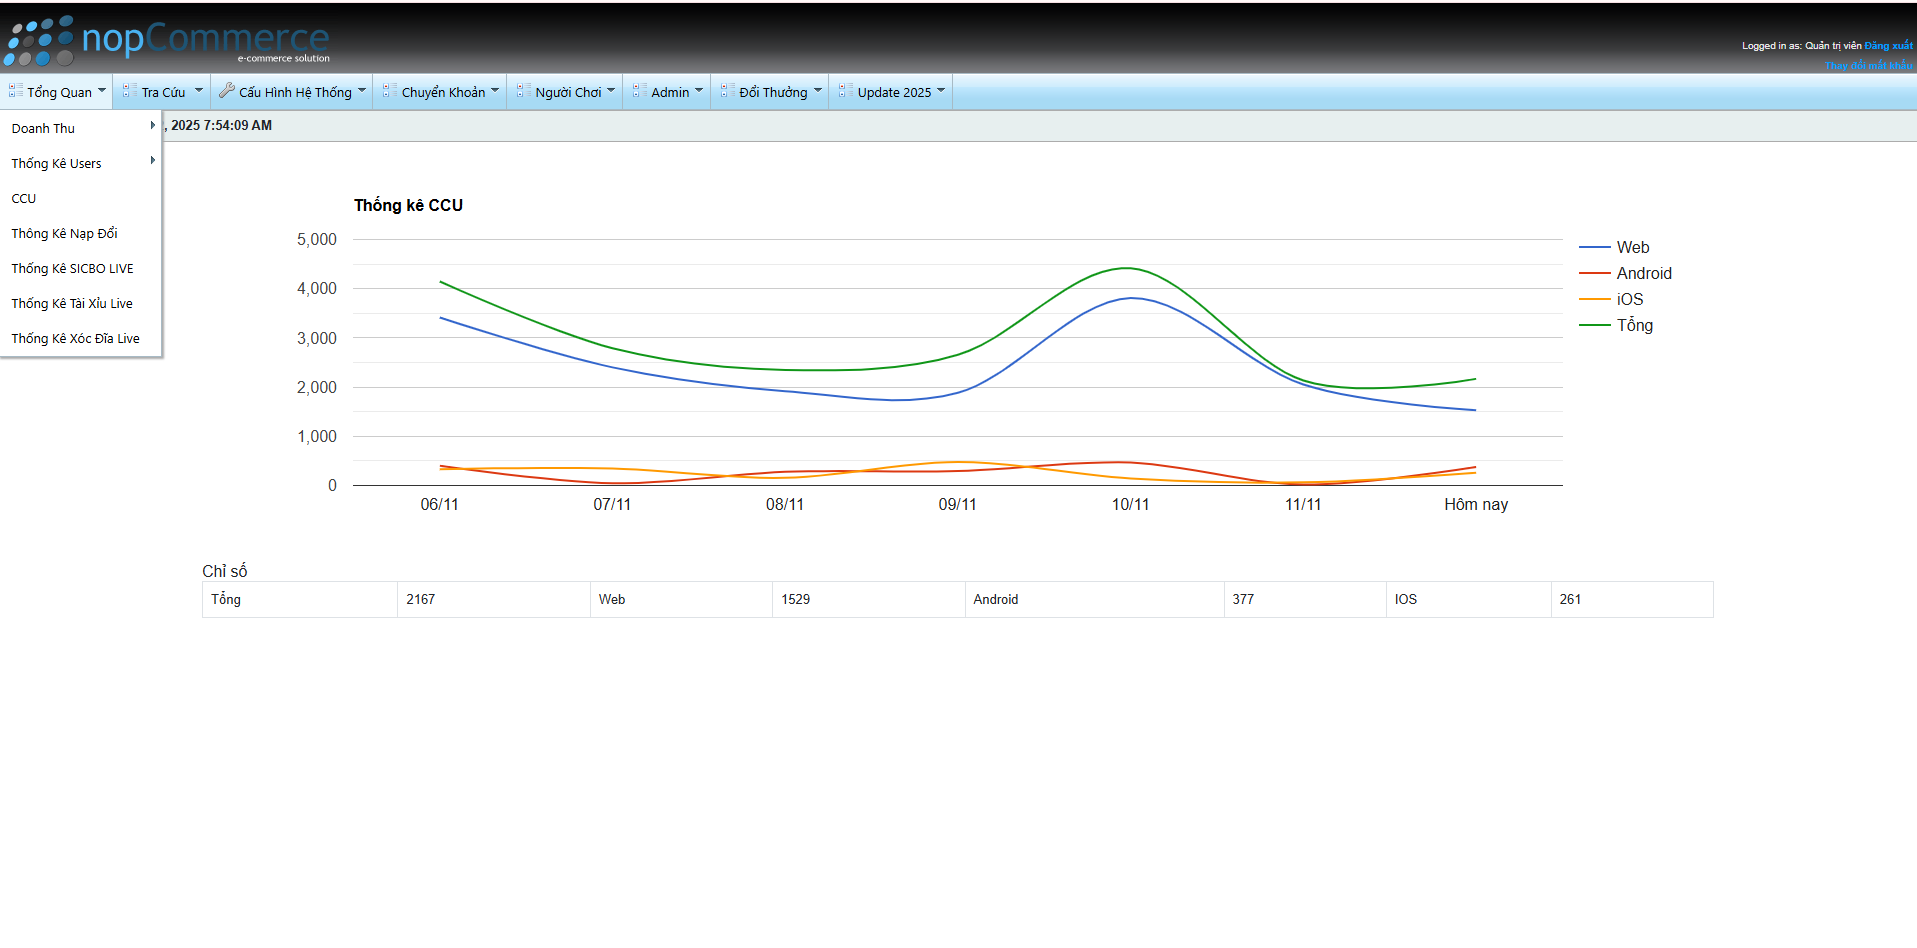Click the Thay đổi mật khẩu link

pos(1868,66)
